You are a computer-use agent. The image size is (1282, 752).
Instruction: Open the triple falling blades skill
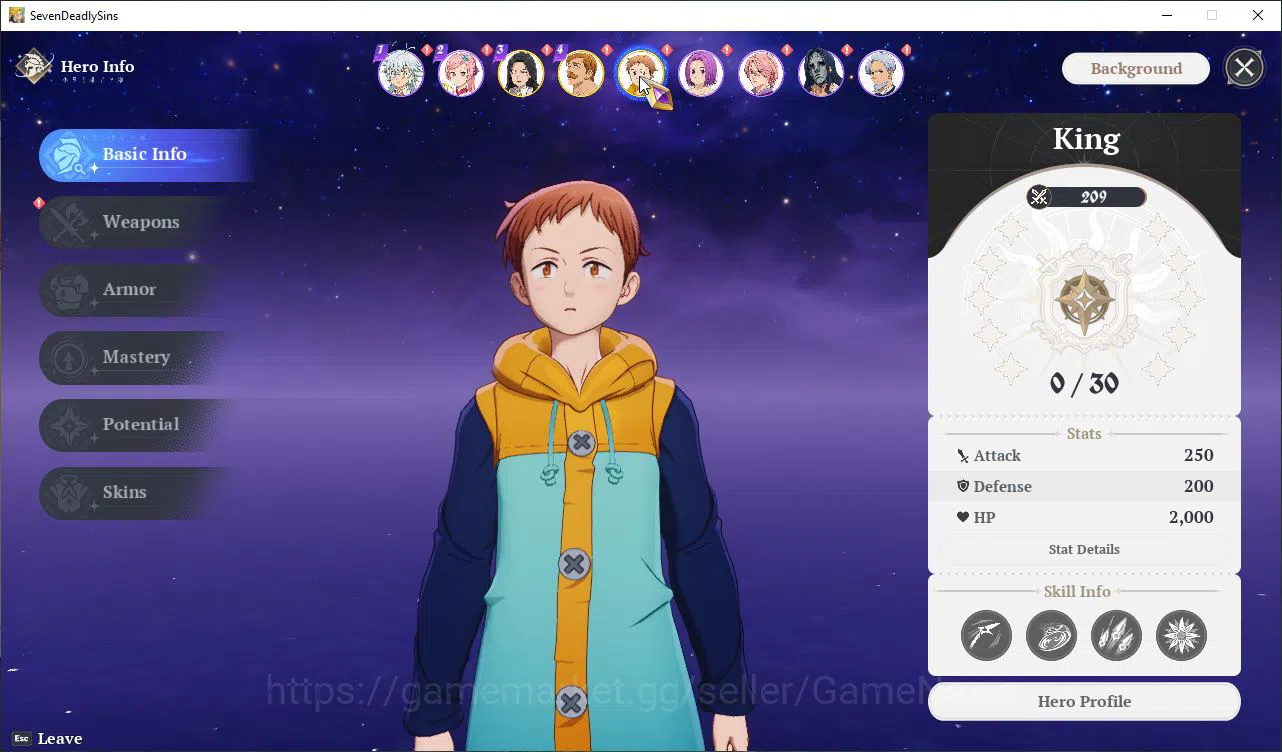pos(1116,635)
